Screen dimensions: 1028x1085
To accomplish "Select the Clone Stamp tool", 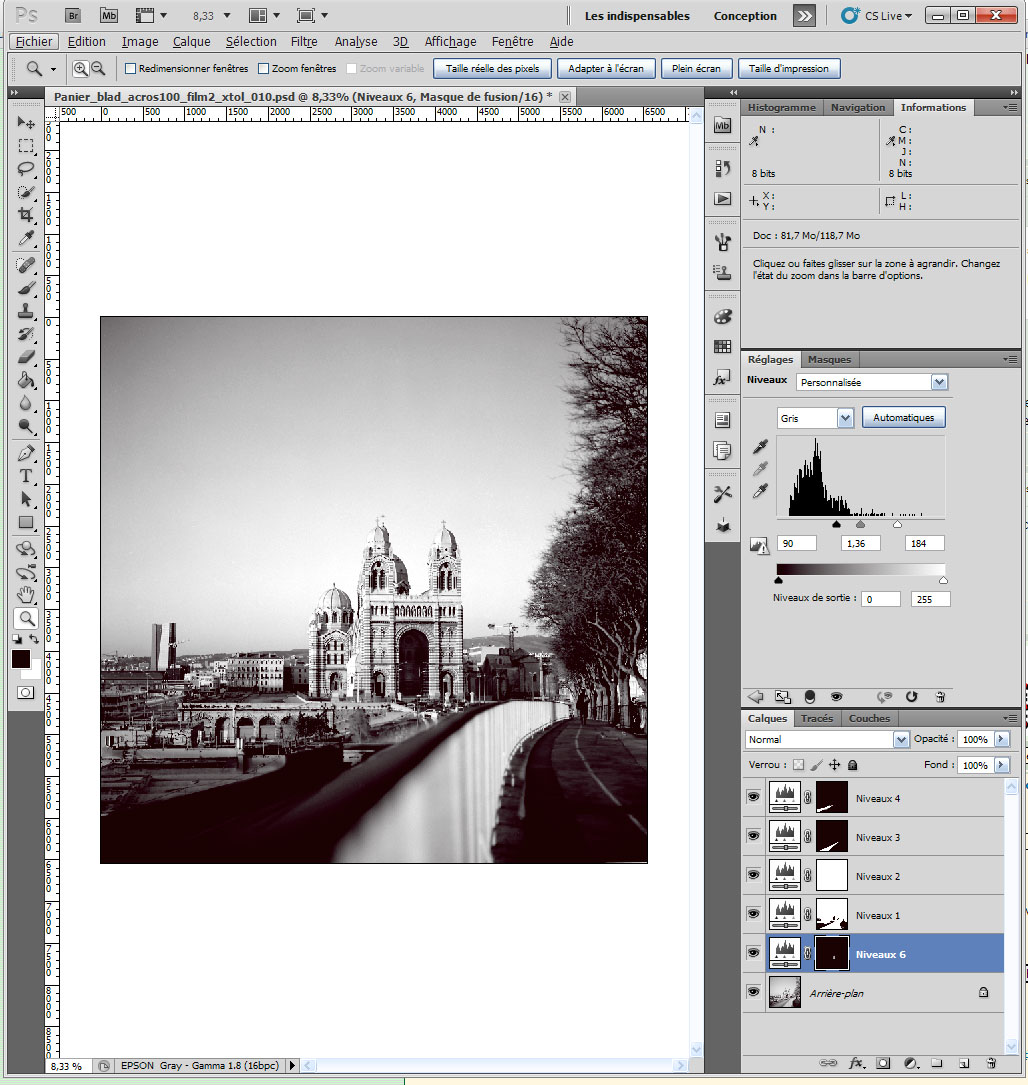I will coord(26,311).
